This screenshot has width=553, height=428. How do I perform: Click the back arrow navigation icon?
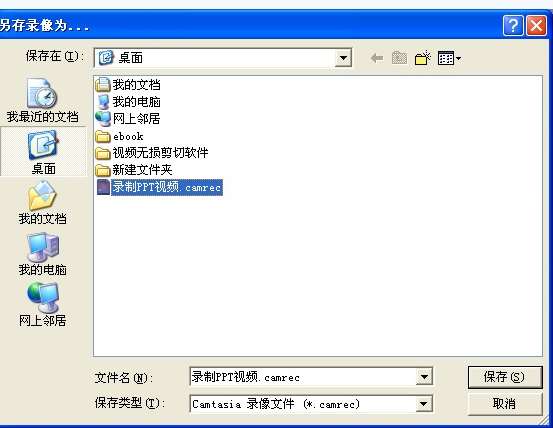click(x=377, y=57)
